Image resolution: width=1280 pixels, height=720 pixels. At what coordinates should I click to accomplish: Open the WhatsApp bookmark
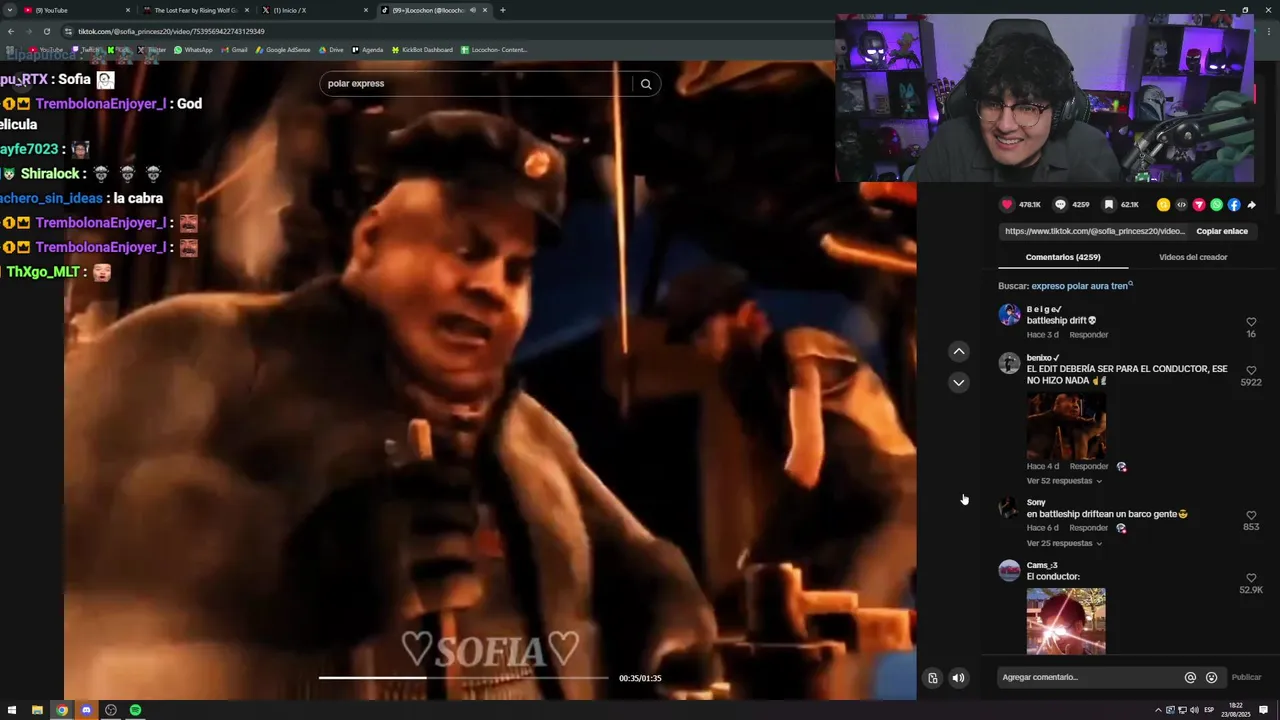193,49
